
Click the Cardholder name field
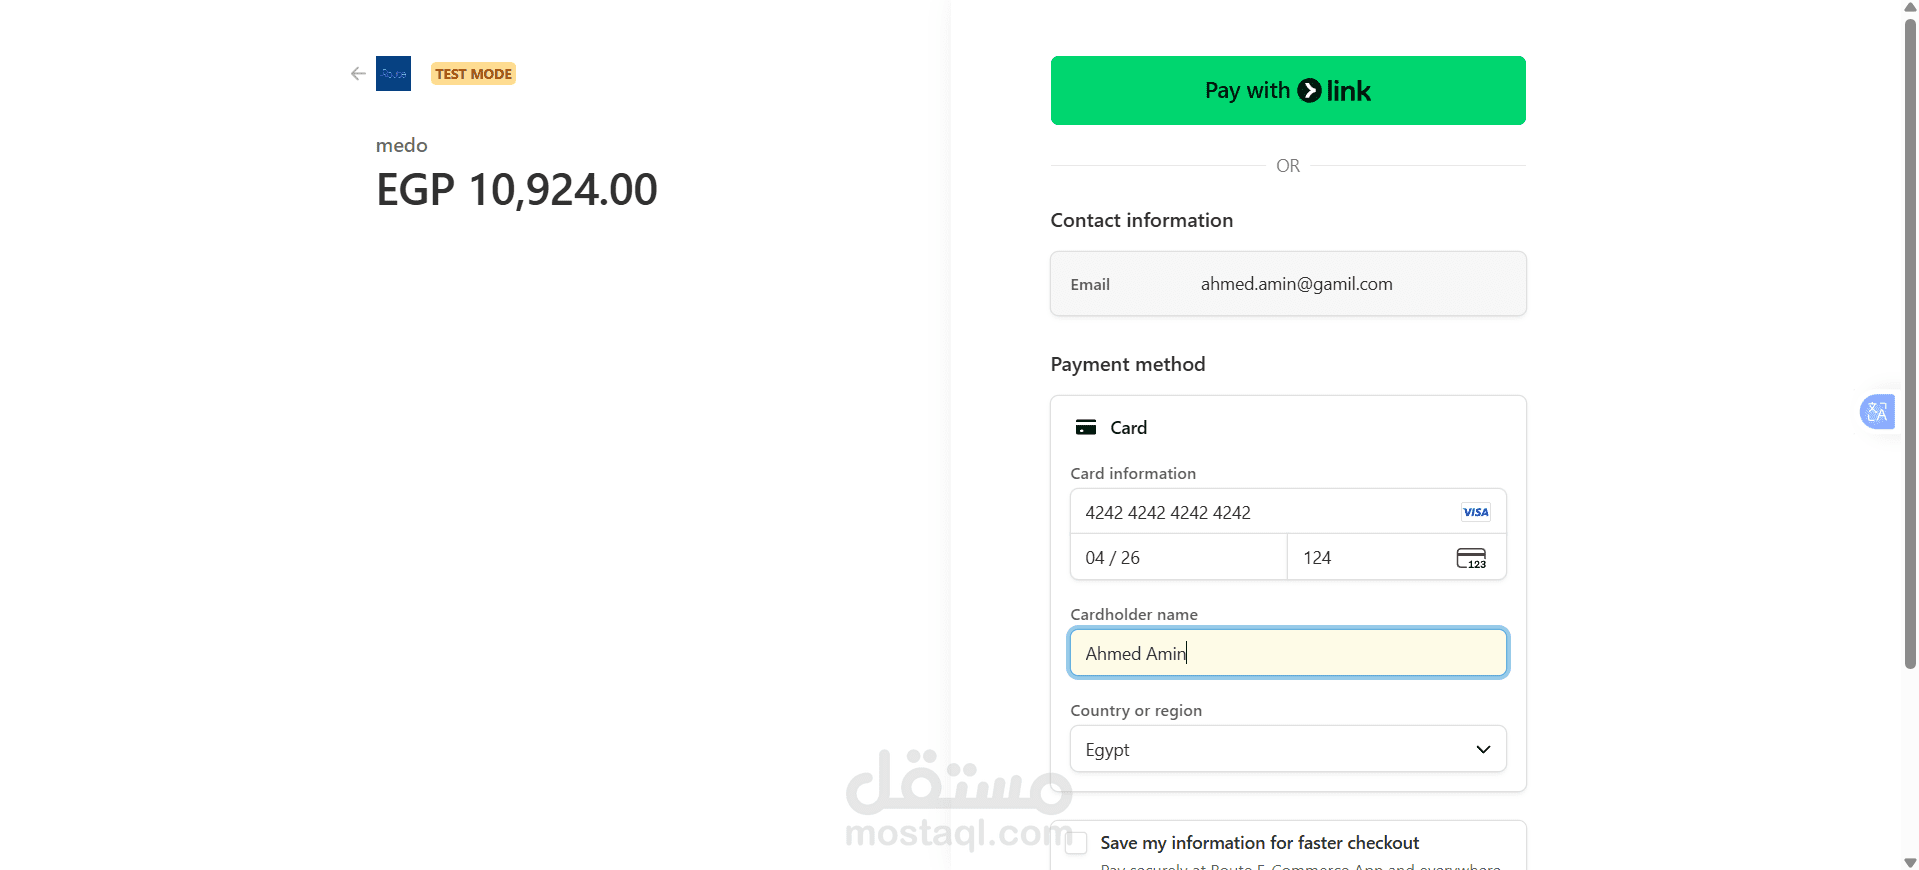[x=1287, y=653]
